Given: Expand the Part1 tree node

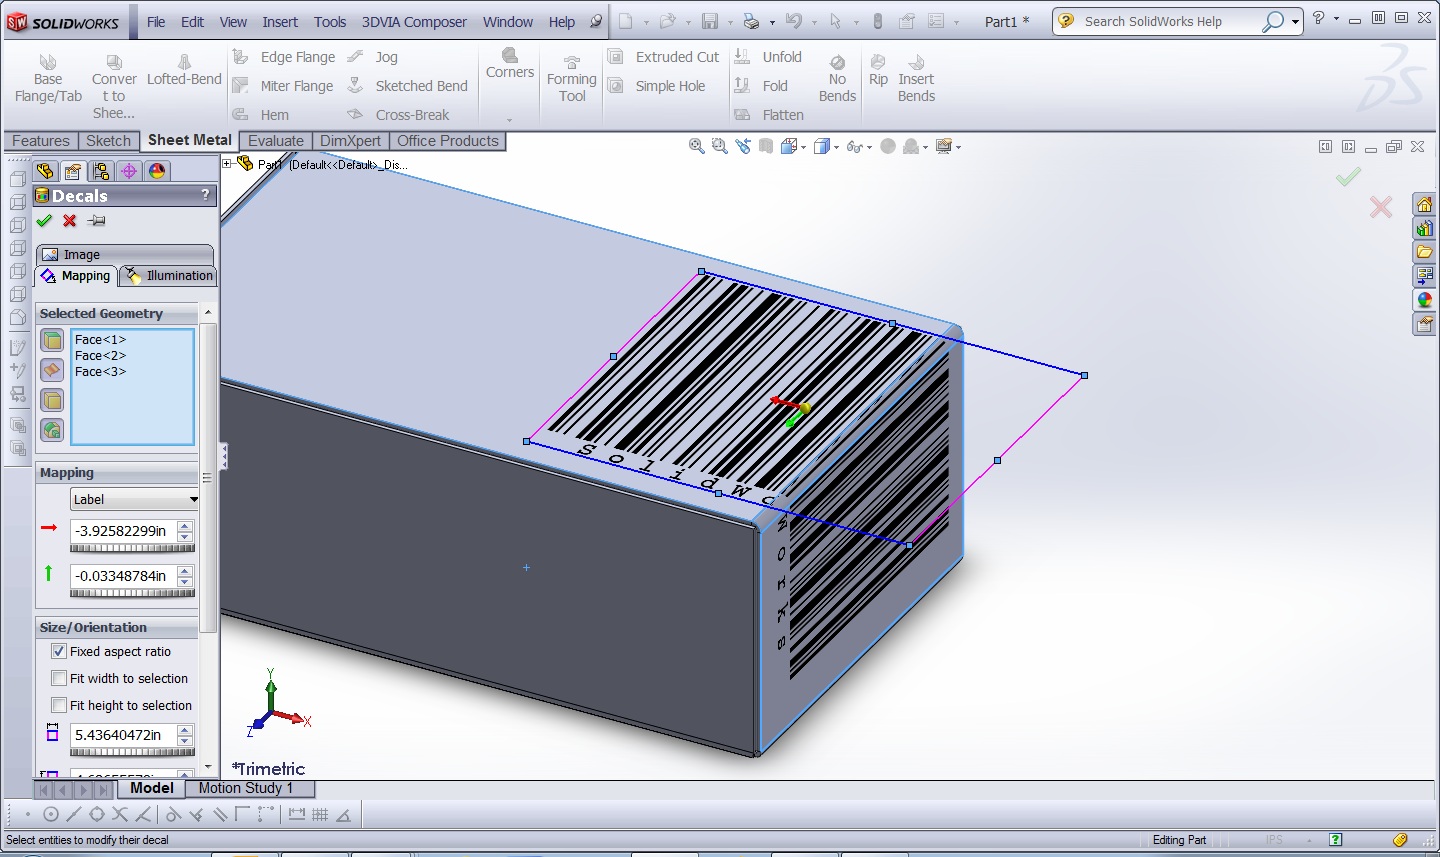Looking at the screenshot, I should click(x=227, y=164).
